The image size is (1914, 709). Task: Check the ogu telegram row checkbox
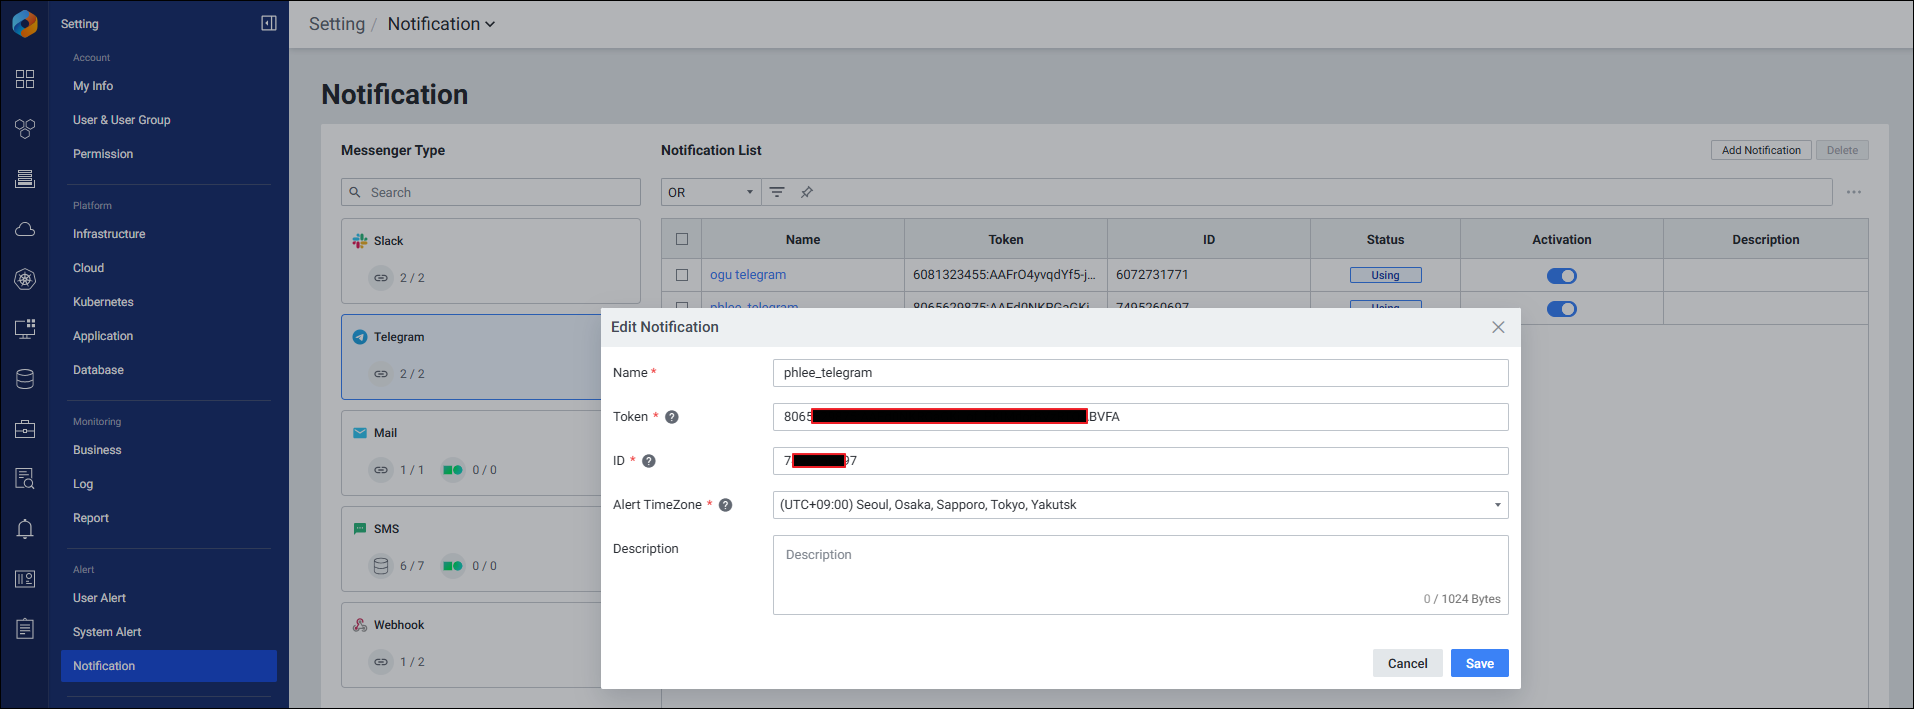pyautogui.click(x=682, y=275)
